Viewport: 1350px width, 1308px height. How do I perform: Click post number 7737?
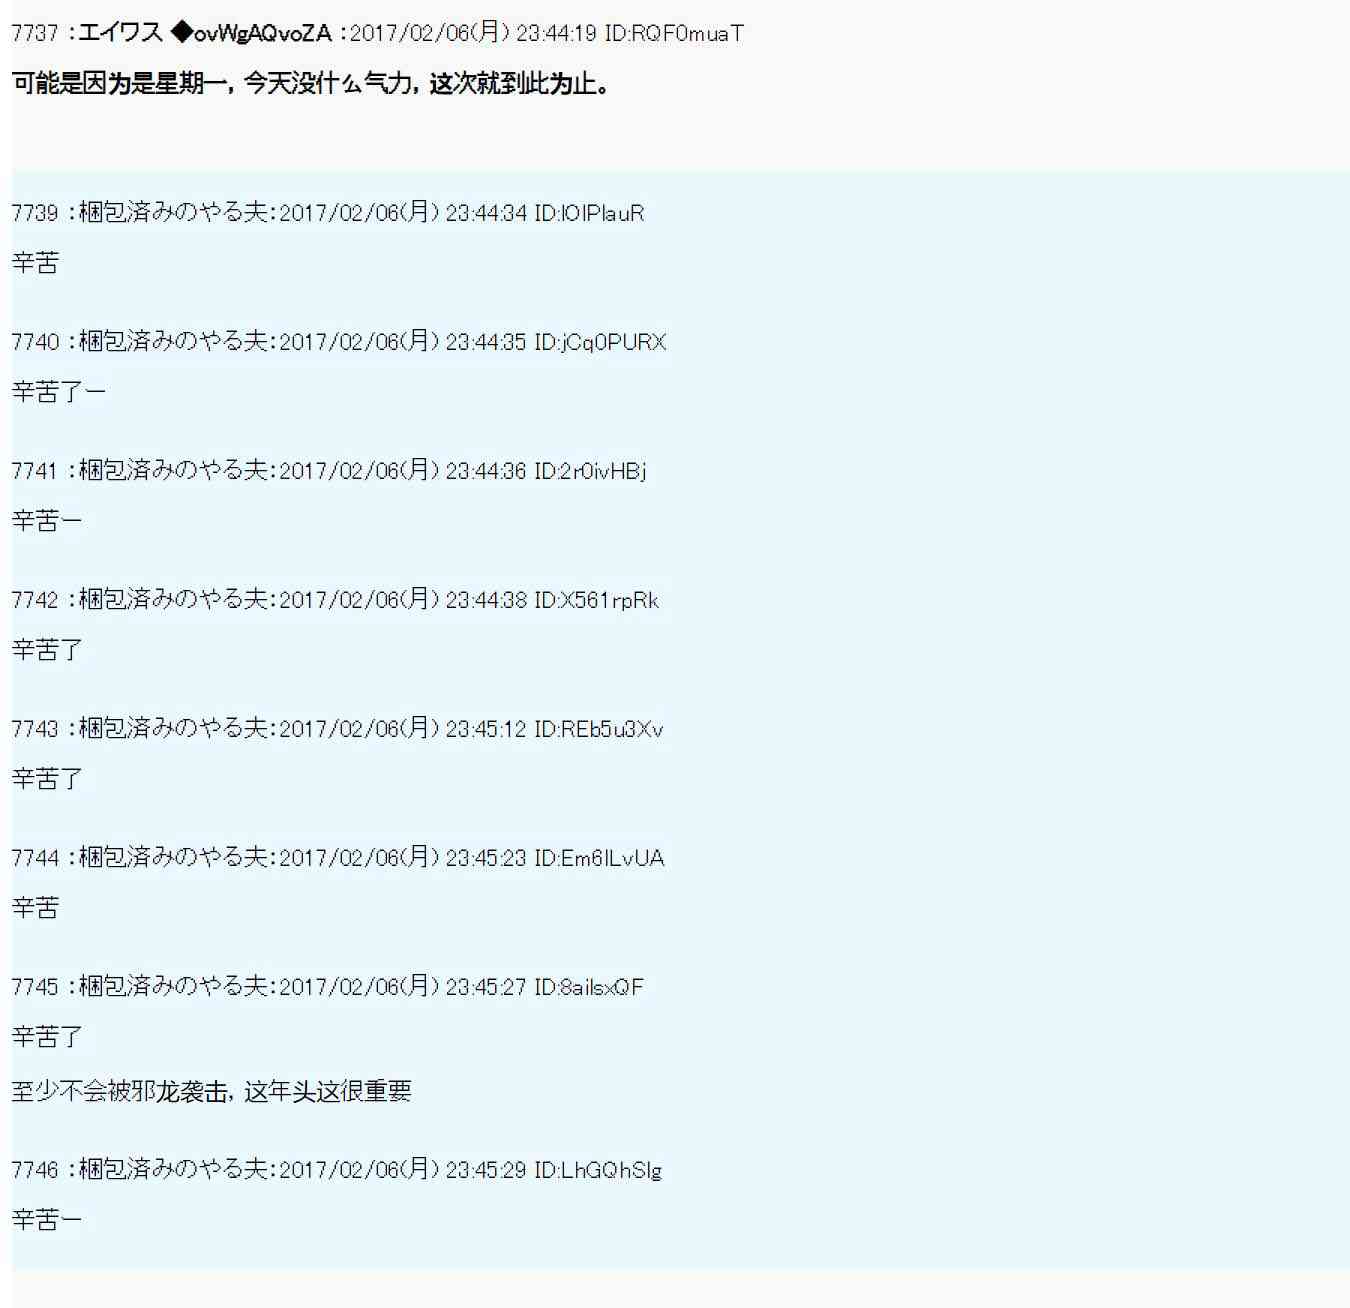point(35,34)
